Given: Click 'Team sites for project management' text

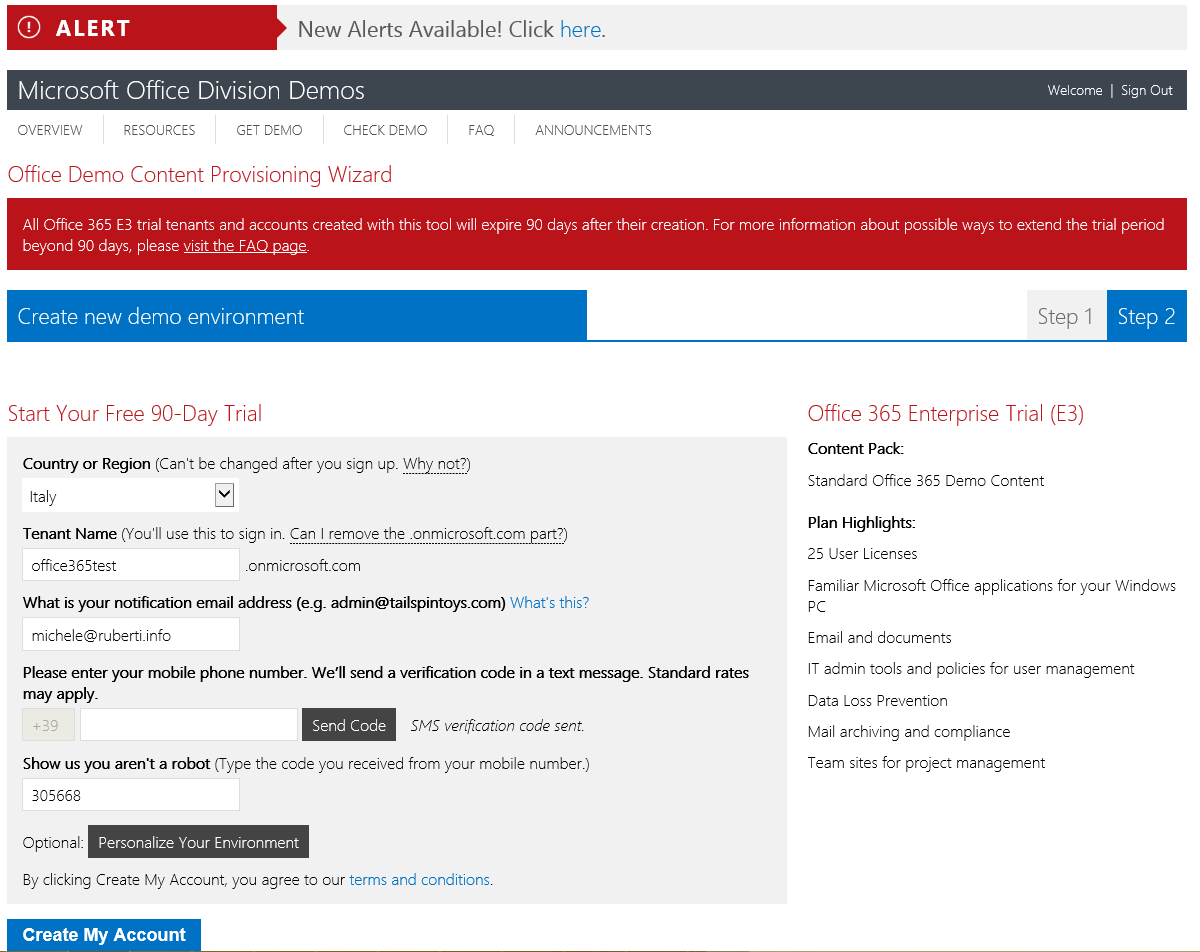Looking at the screenshot, I should [926, 763].
